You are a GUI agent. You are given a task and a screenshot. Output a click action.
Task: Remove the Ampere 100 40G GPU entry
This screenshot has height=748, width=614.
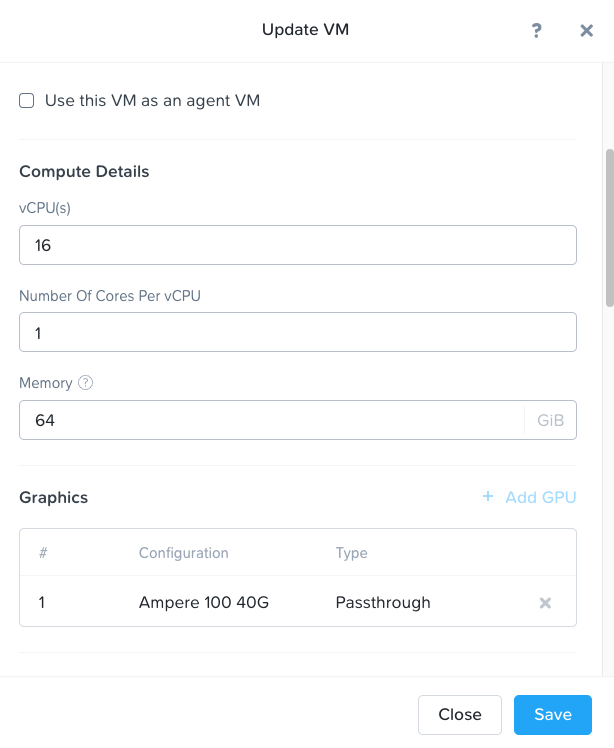545,603
